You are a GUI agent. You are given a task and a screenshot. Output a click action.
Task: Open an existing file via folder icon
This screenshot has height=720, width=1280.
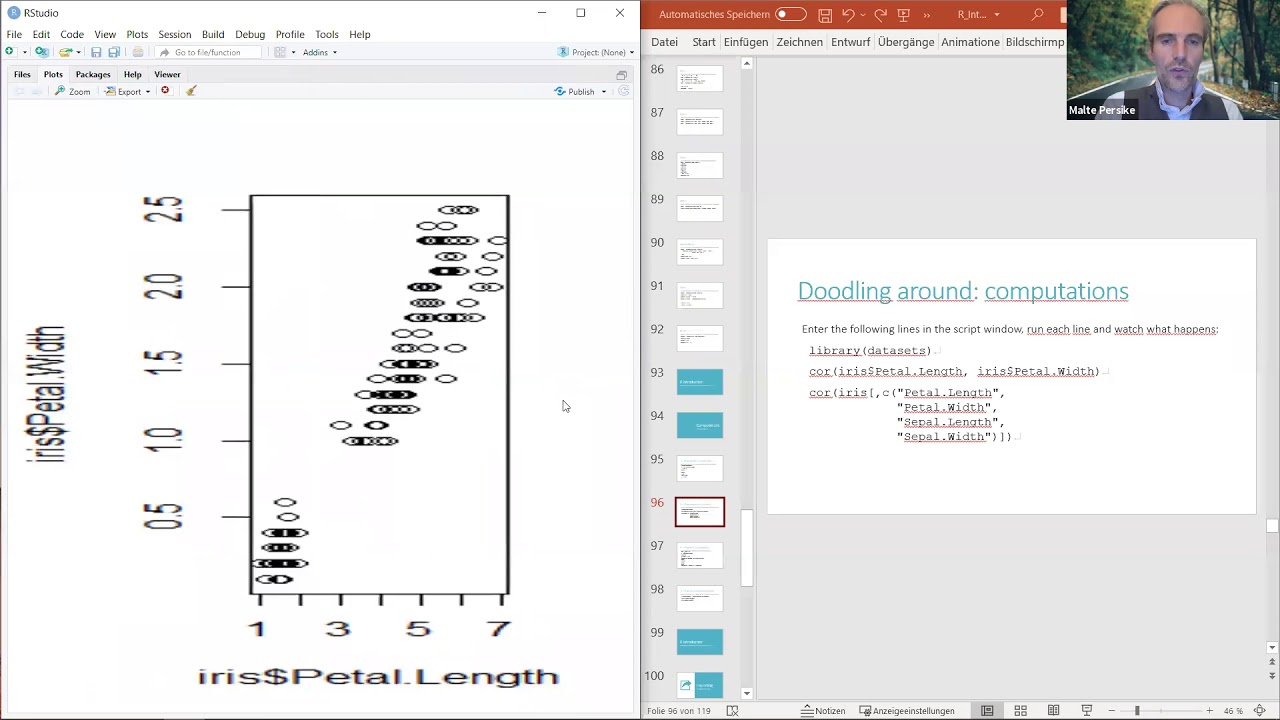point(65,52)
